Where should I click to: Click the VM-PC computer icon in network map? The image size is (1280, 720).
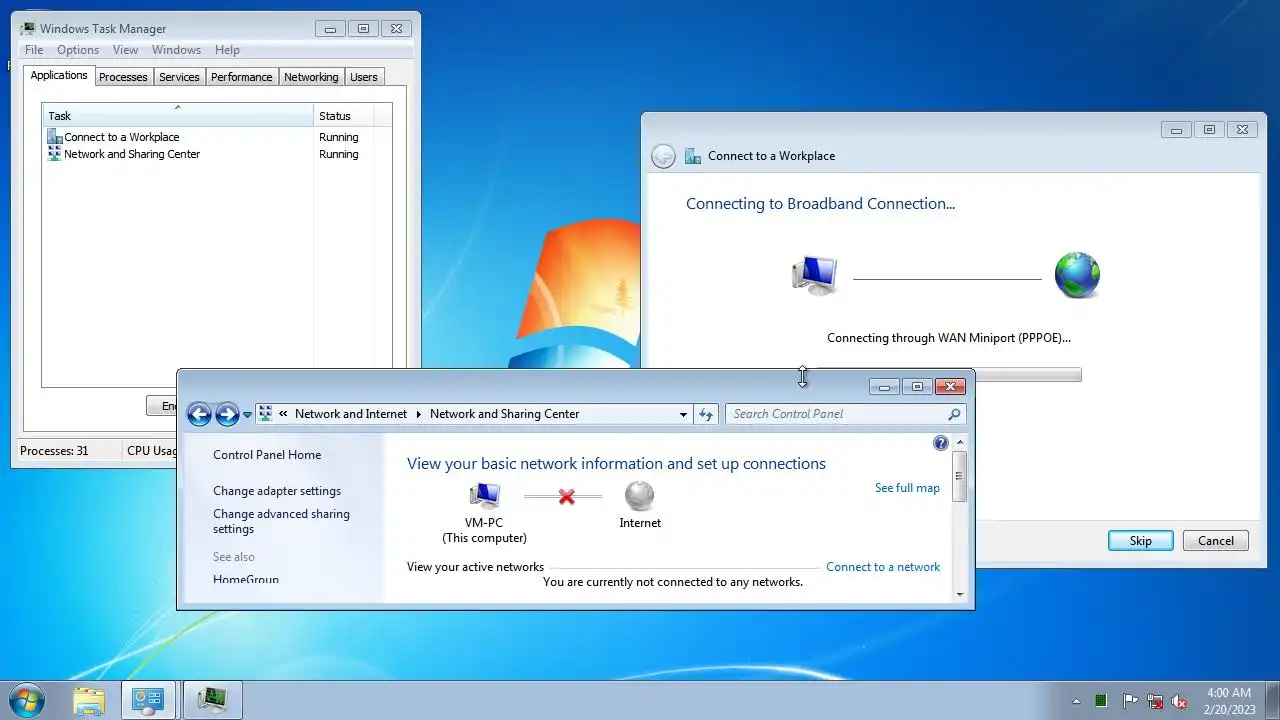tap(484, 495)
